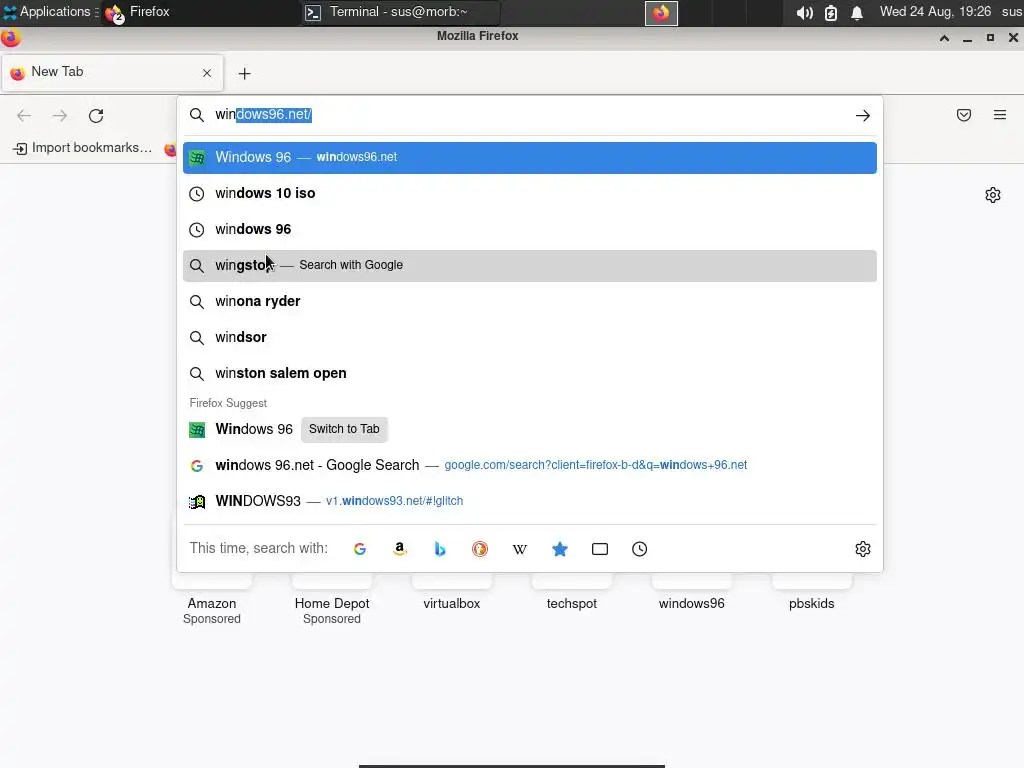Image resolution: width=1024 pixels, height=768 pixels.
Task: Click the Firefox Suggest section label
Action: coord(228,403)
